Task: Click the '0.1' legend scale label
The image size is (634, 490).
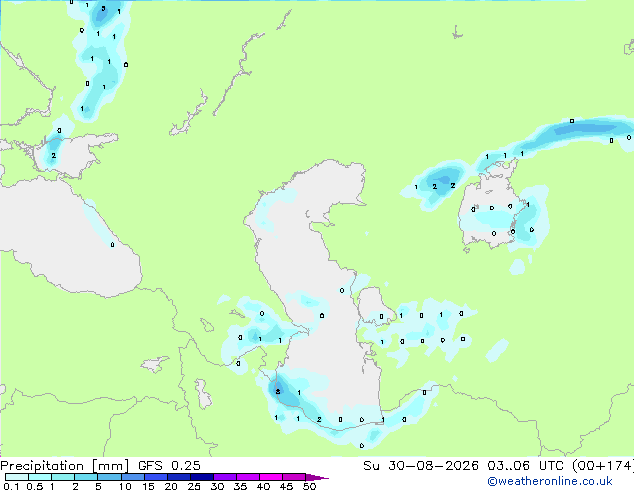Action: coord(11,486)
